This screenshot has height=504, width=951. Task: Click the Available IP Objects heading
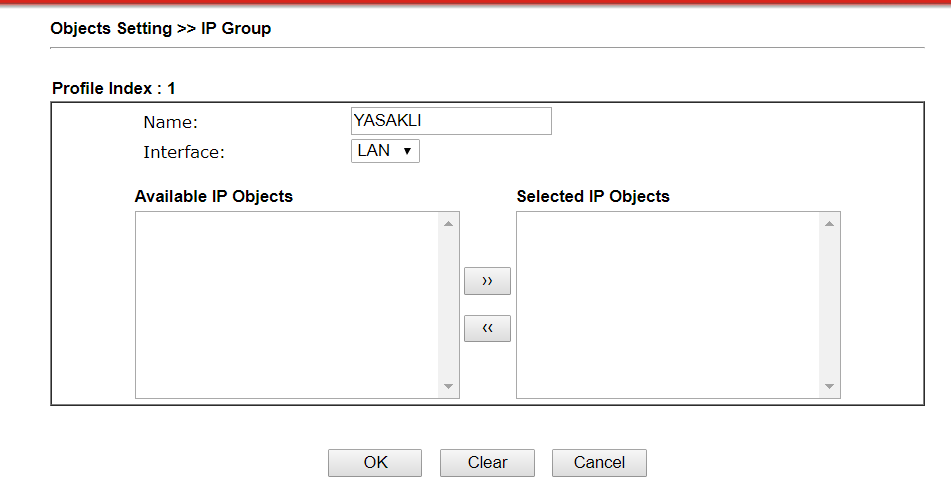tap(213, 196)
